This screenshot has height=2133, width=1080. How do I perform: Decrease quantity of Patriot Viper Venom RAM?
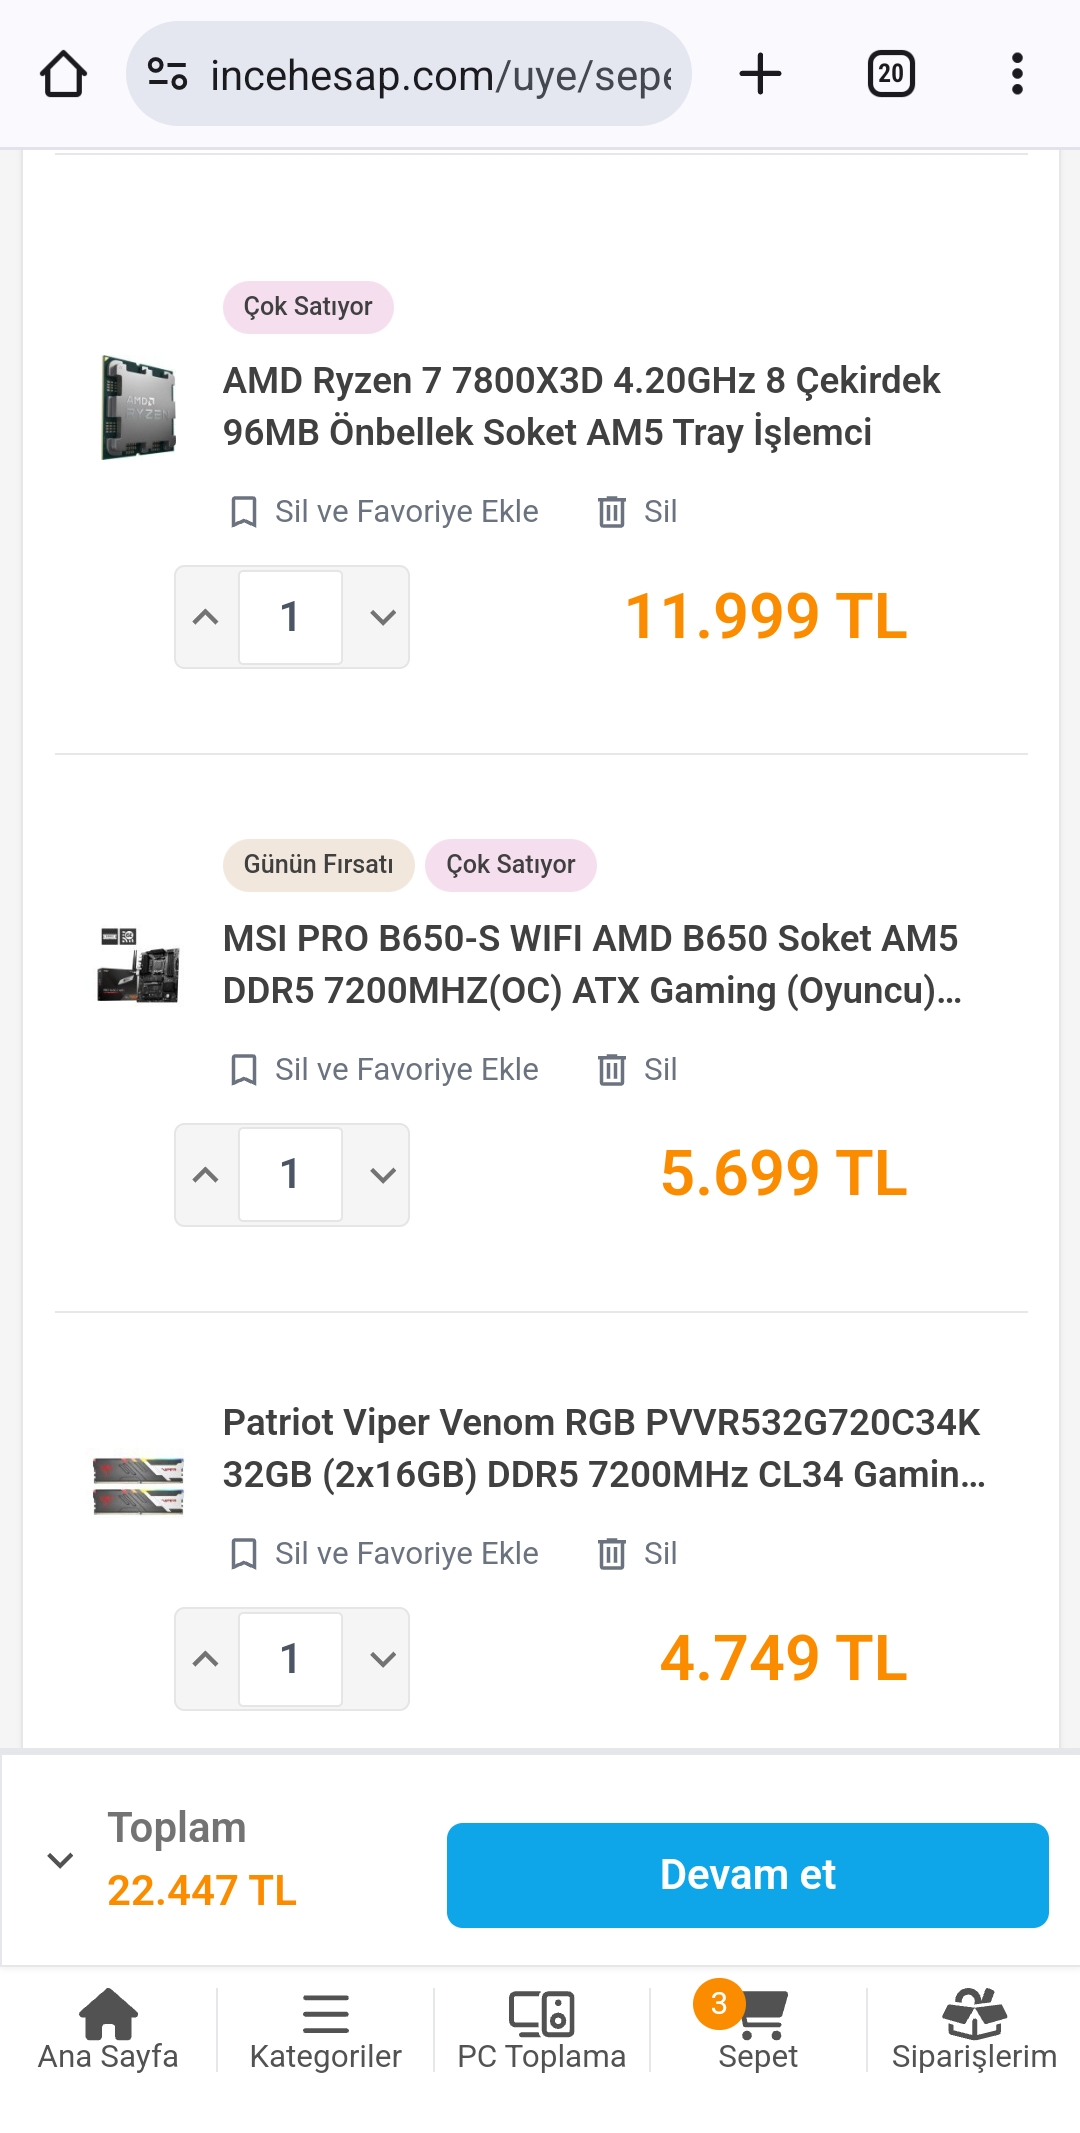coord(383,1659)
